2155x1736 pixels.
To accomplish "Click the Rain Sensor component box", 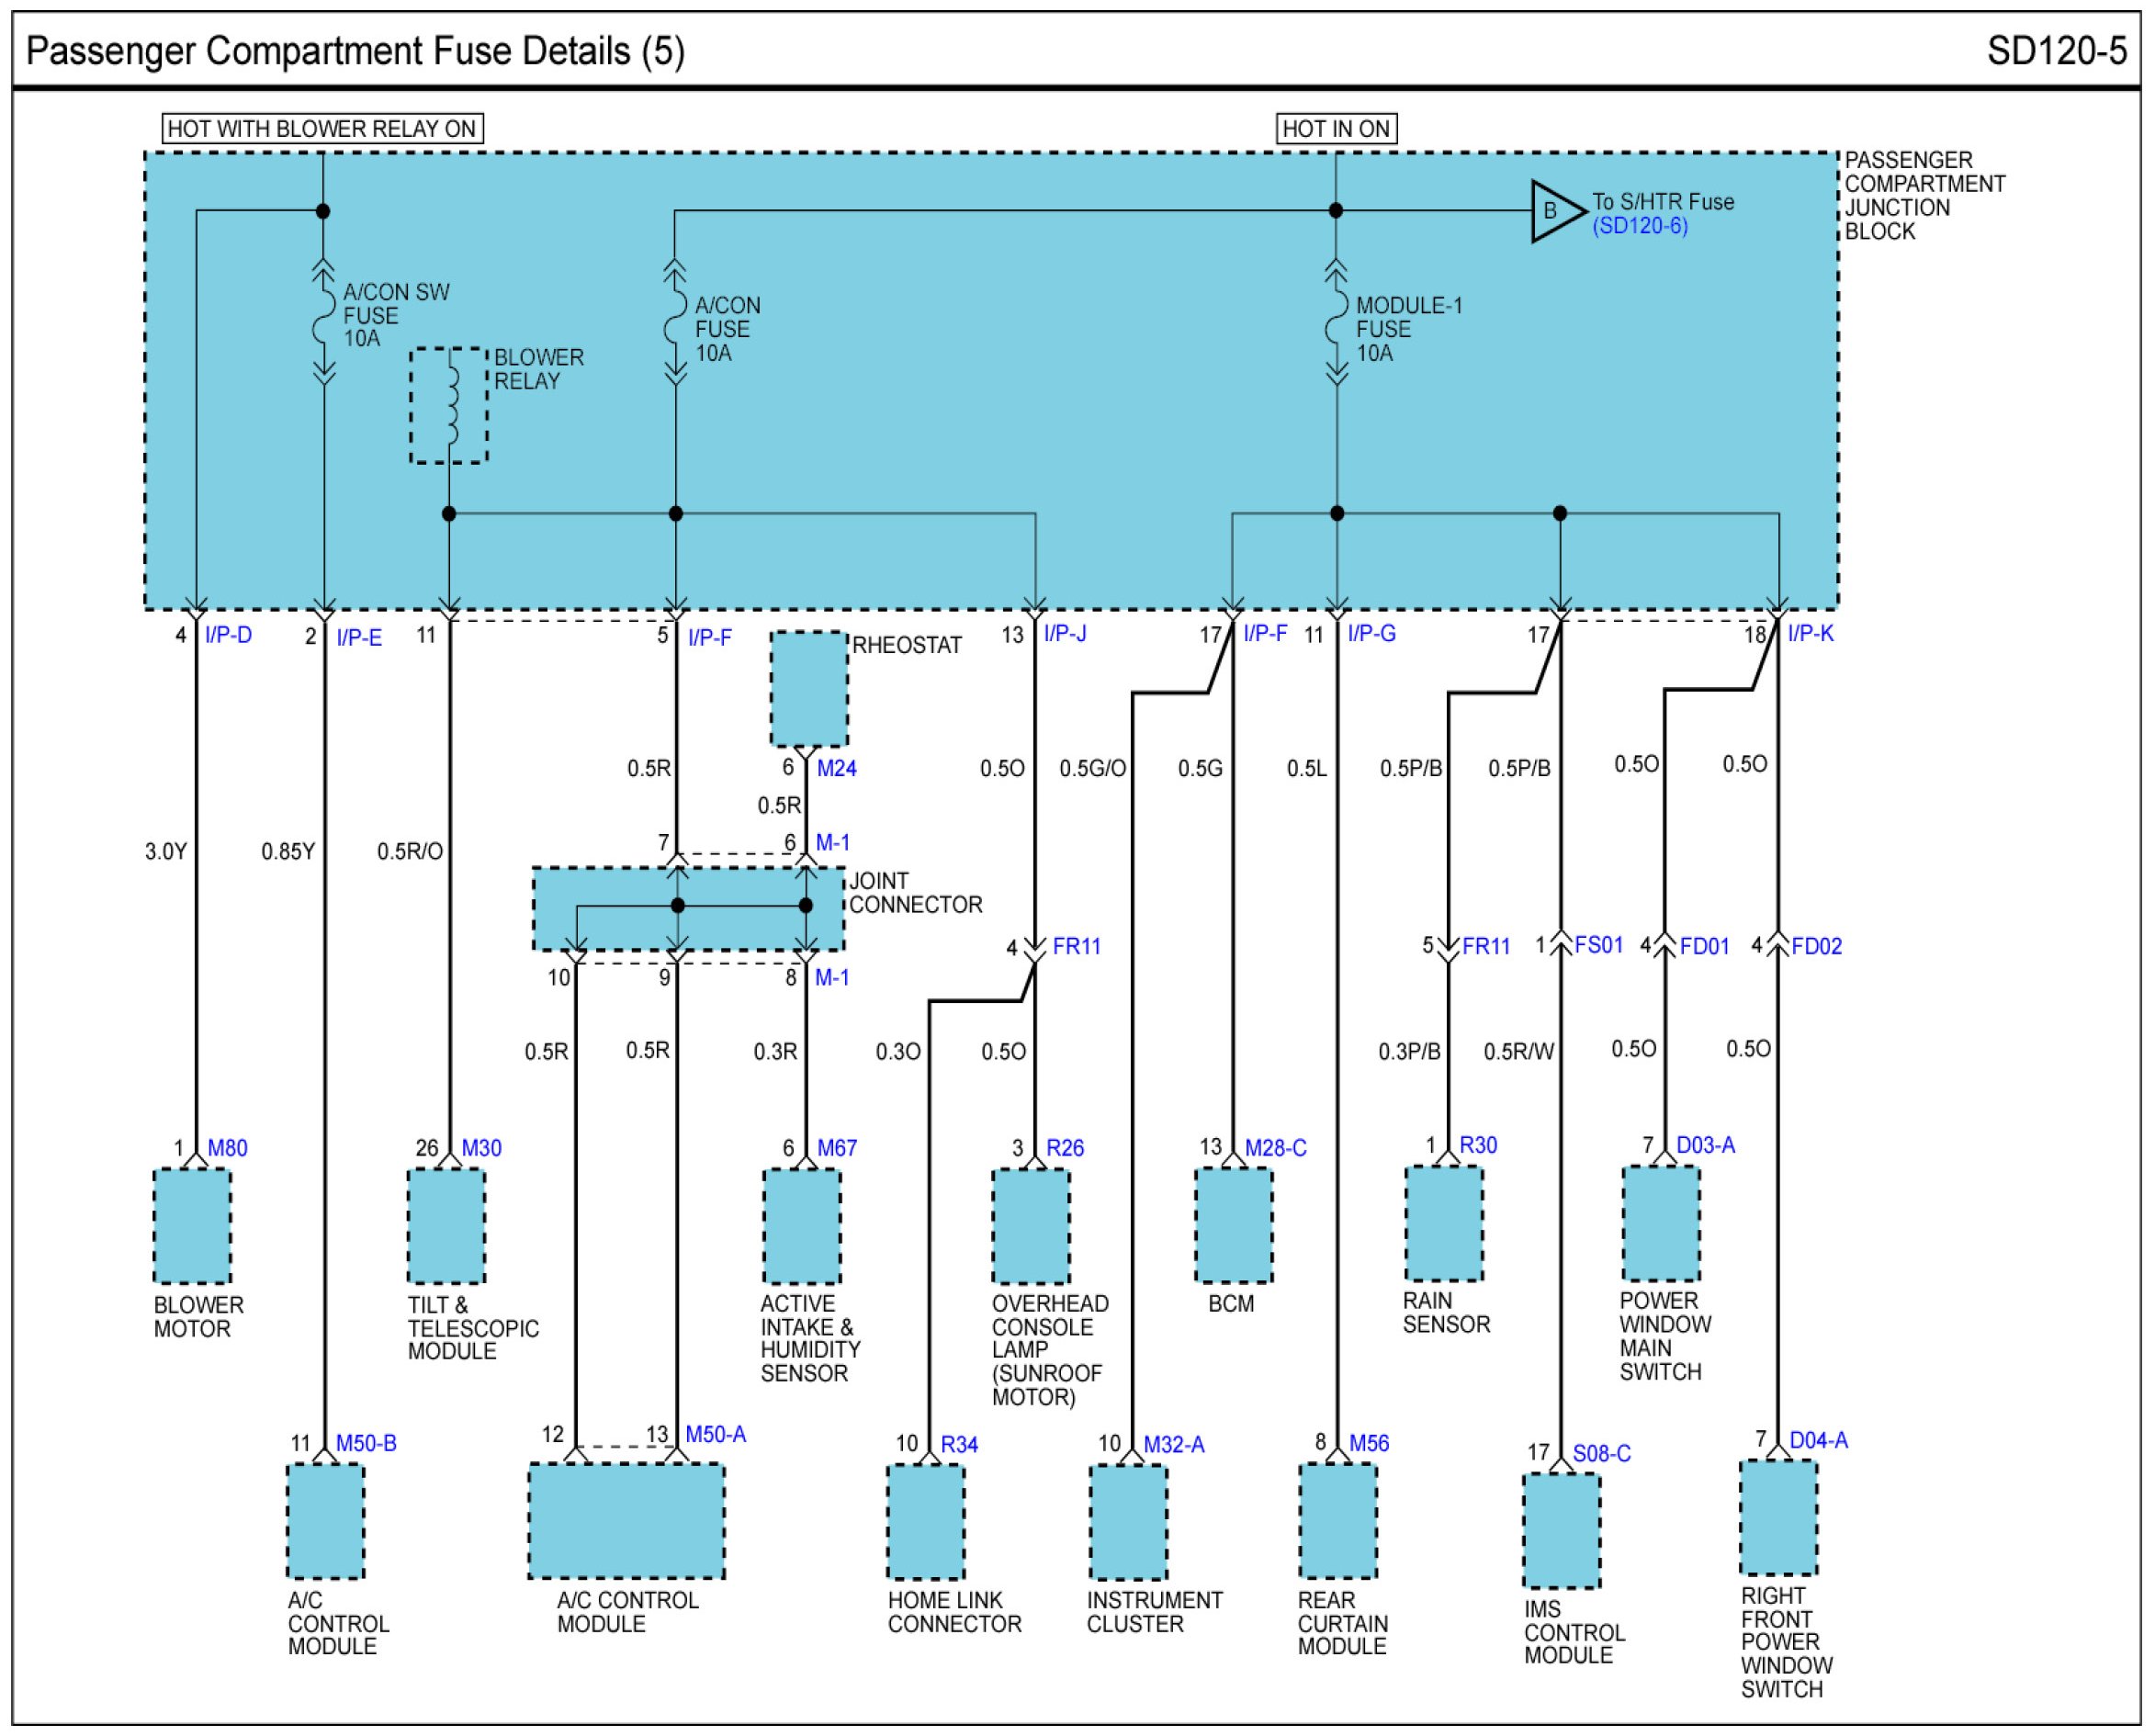I will point(1444,1224).
